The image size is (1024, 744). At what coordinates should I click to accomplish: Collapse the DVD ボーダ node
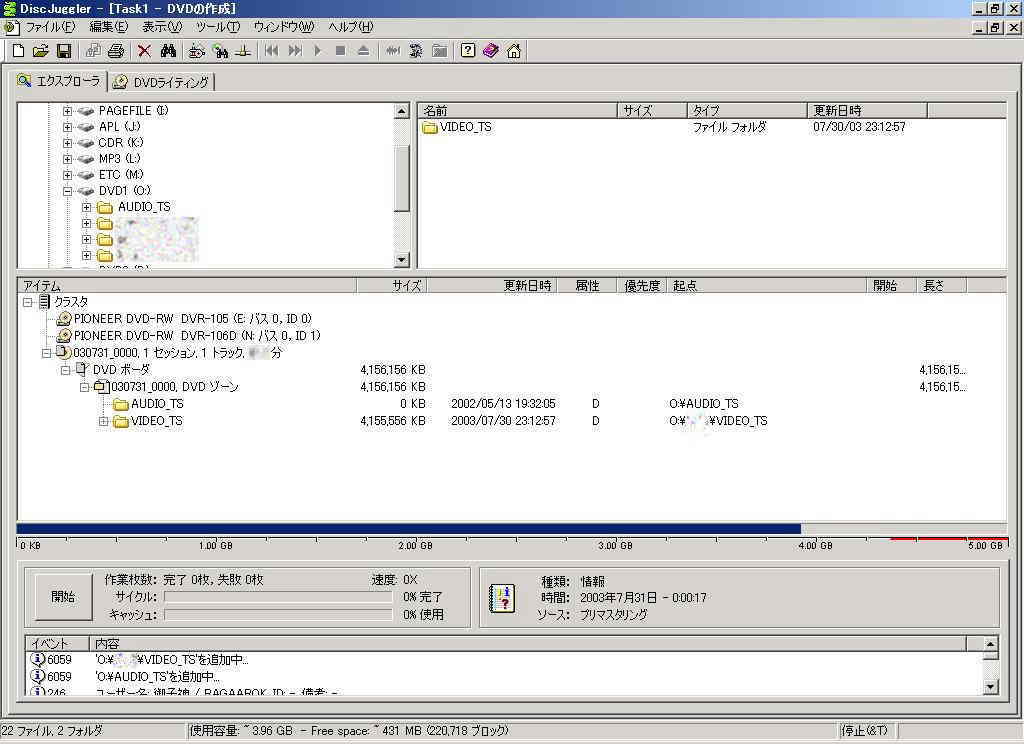point(65,370)
